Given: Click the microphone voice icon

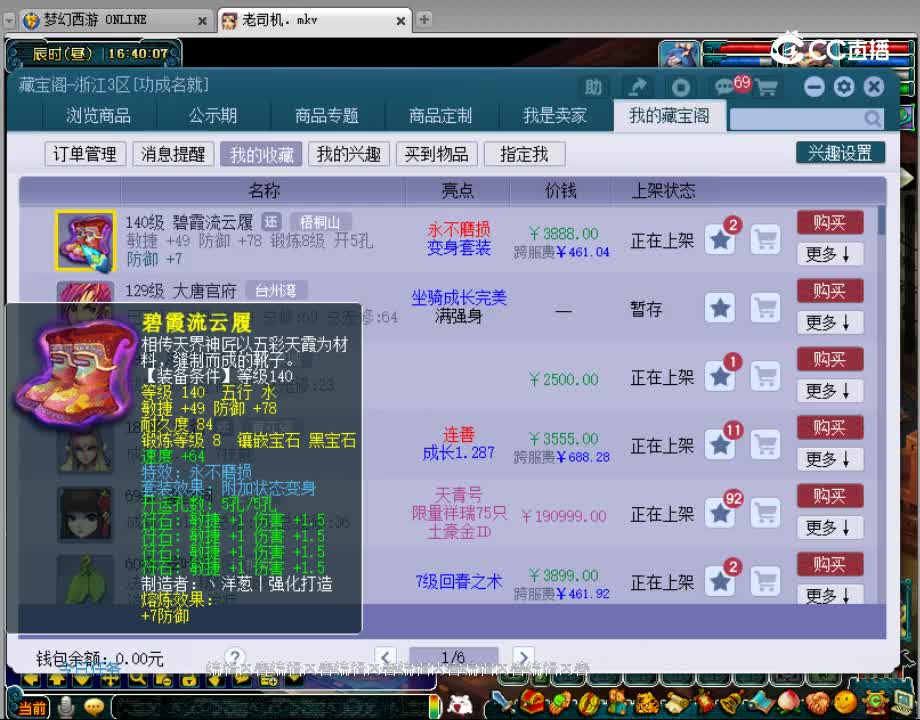Looking at the screenshot, I should click(66, 707).
